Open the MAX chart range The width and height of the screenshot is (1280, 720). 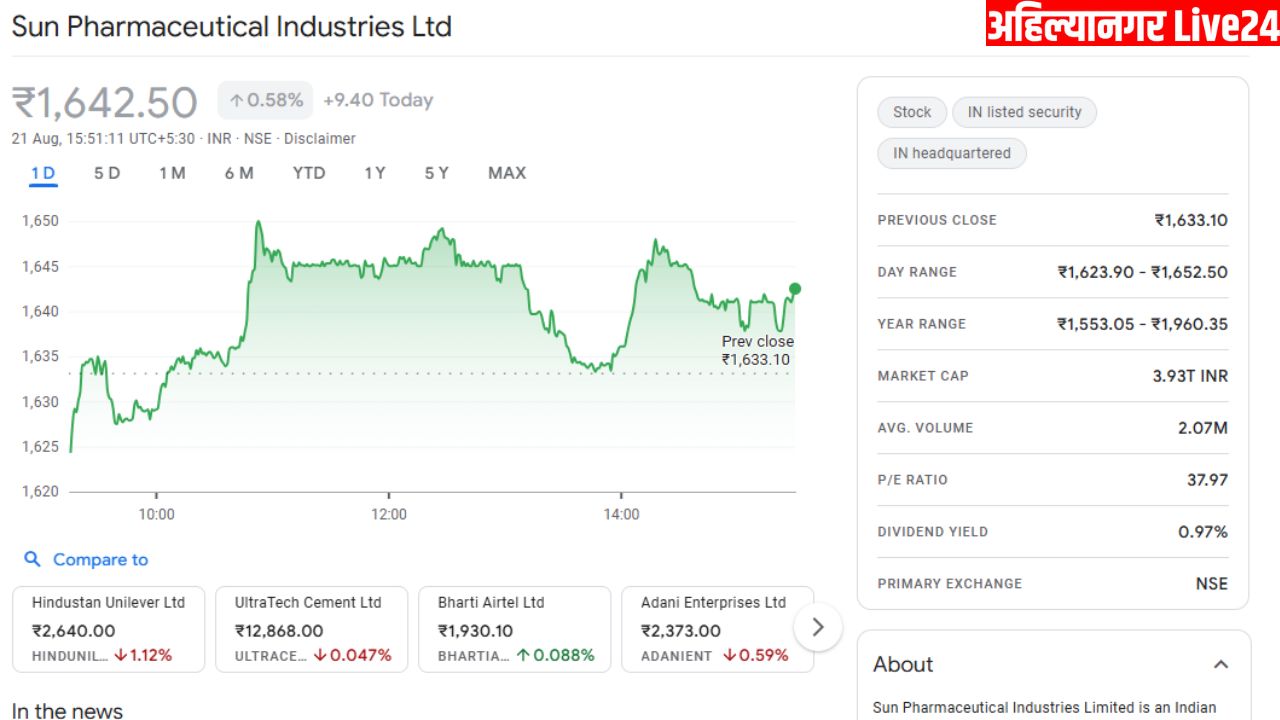tap(507, 173)
